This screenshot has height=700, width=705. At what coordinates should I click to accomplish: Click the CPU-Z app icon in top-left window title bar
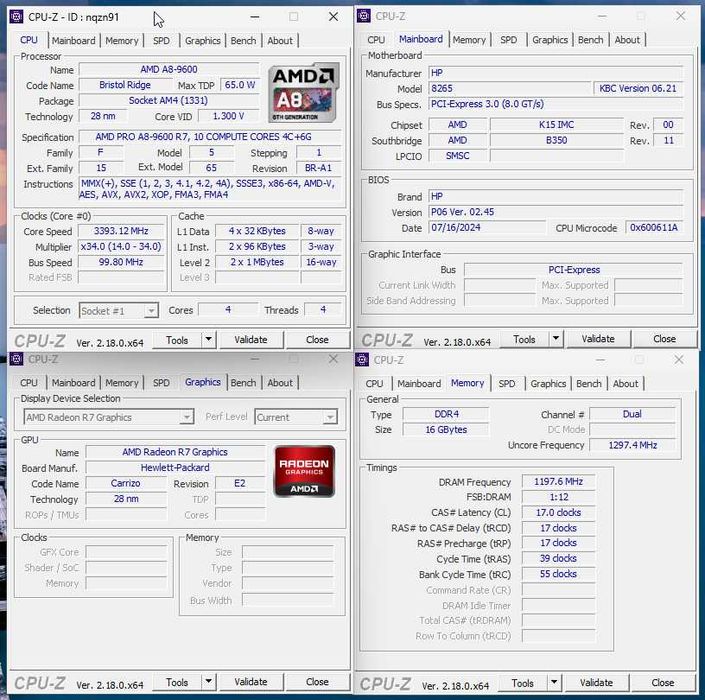[x=17, y=17]
